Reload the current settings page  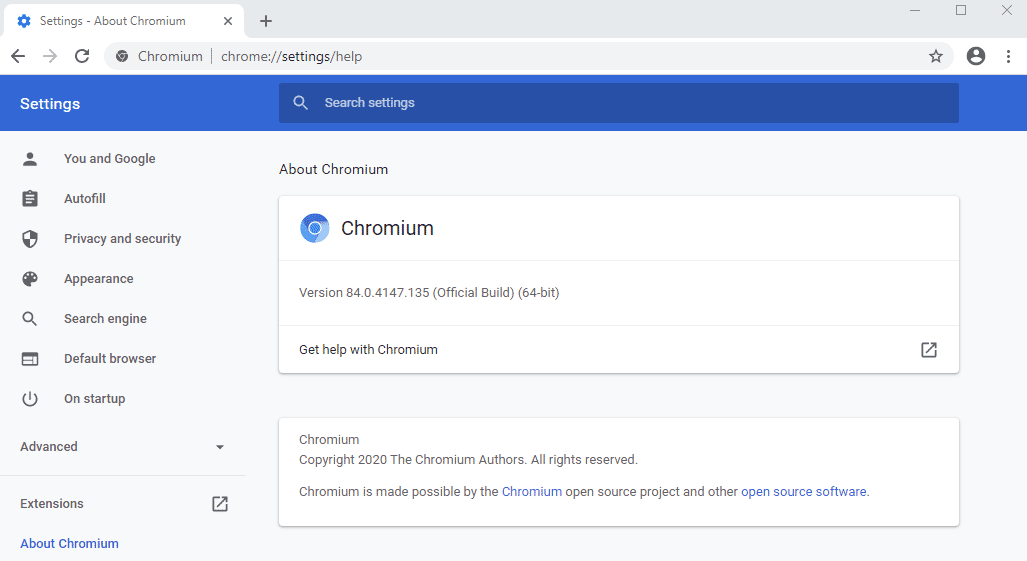point(82,57)
